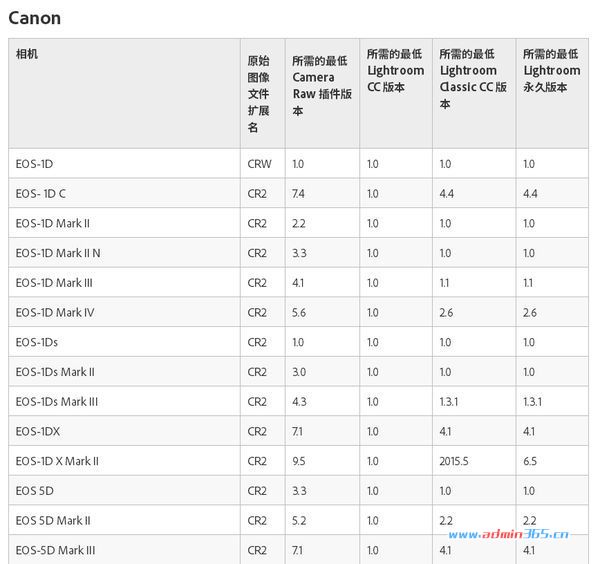Select the EOS-1D camera row name
The height and width of the screenshot is (564, 600).
pyautogui.click(x=34, y=164)
